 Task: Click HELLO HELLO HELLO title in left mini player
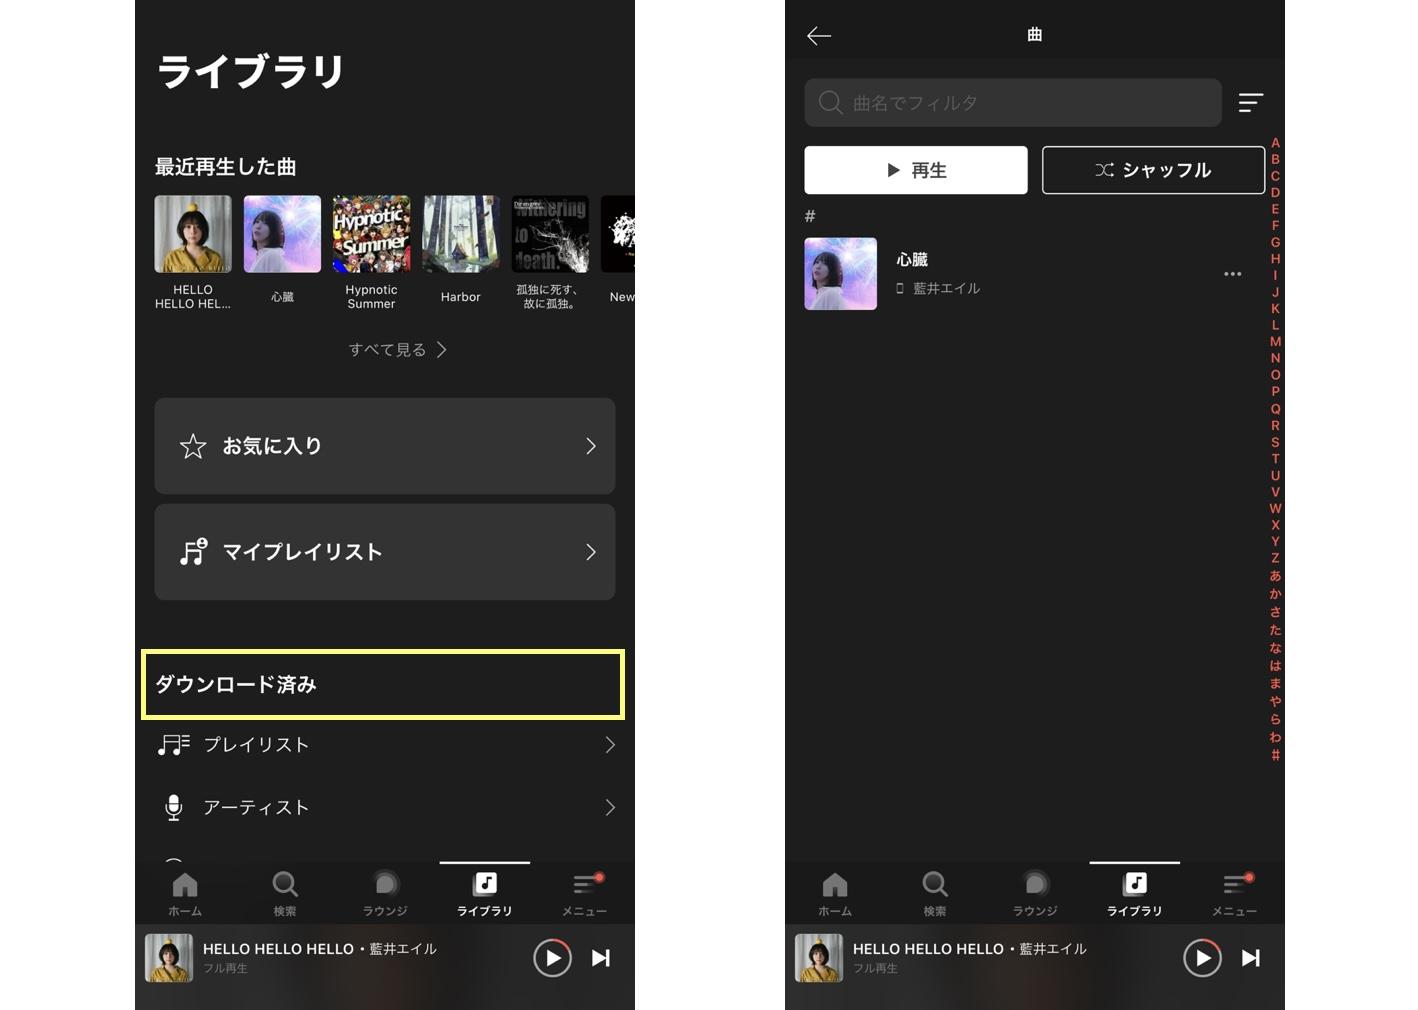coord(278,949)
